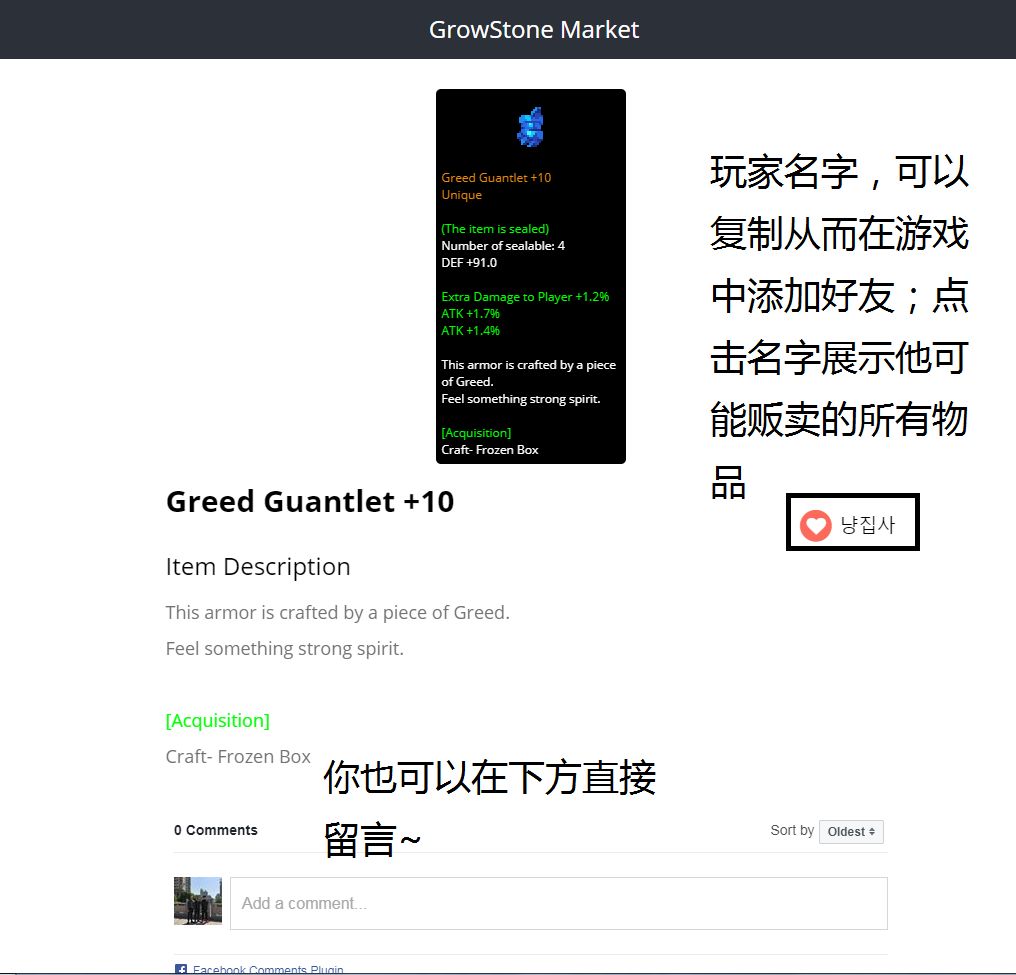Click the Greed Guantlet +10 heading
This screenshot has height=975, width=1016.
coord(310,501)
